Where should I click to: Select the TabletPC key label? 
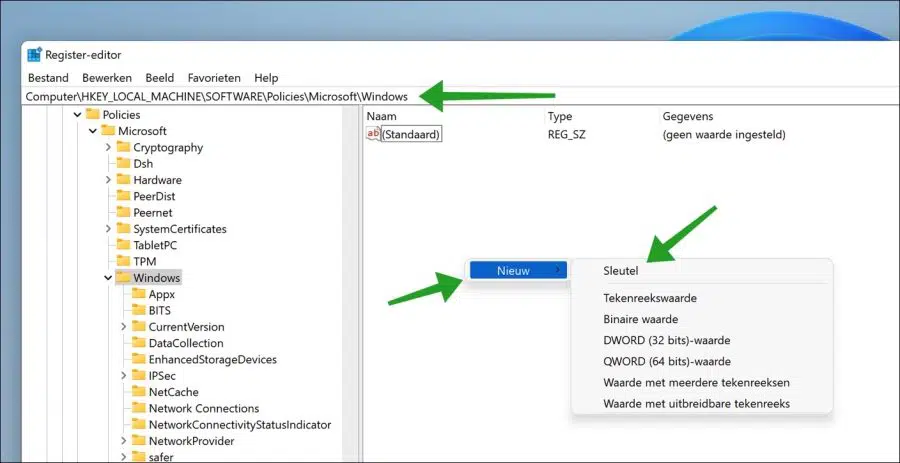coord(155,246)
